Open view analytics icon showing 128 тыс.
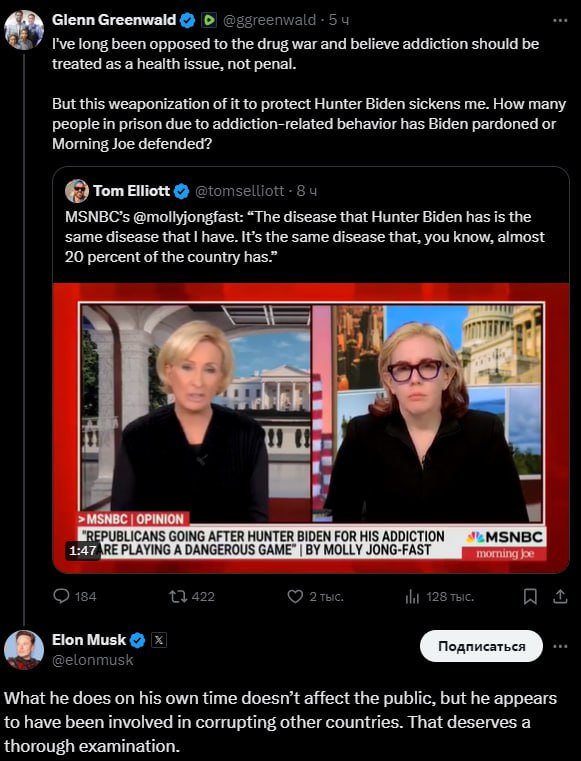The height and width of the screenshot is (761, 581). 412,596
